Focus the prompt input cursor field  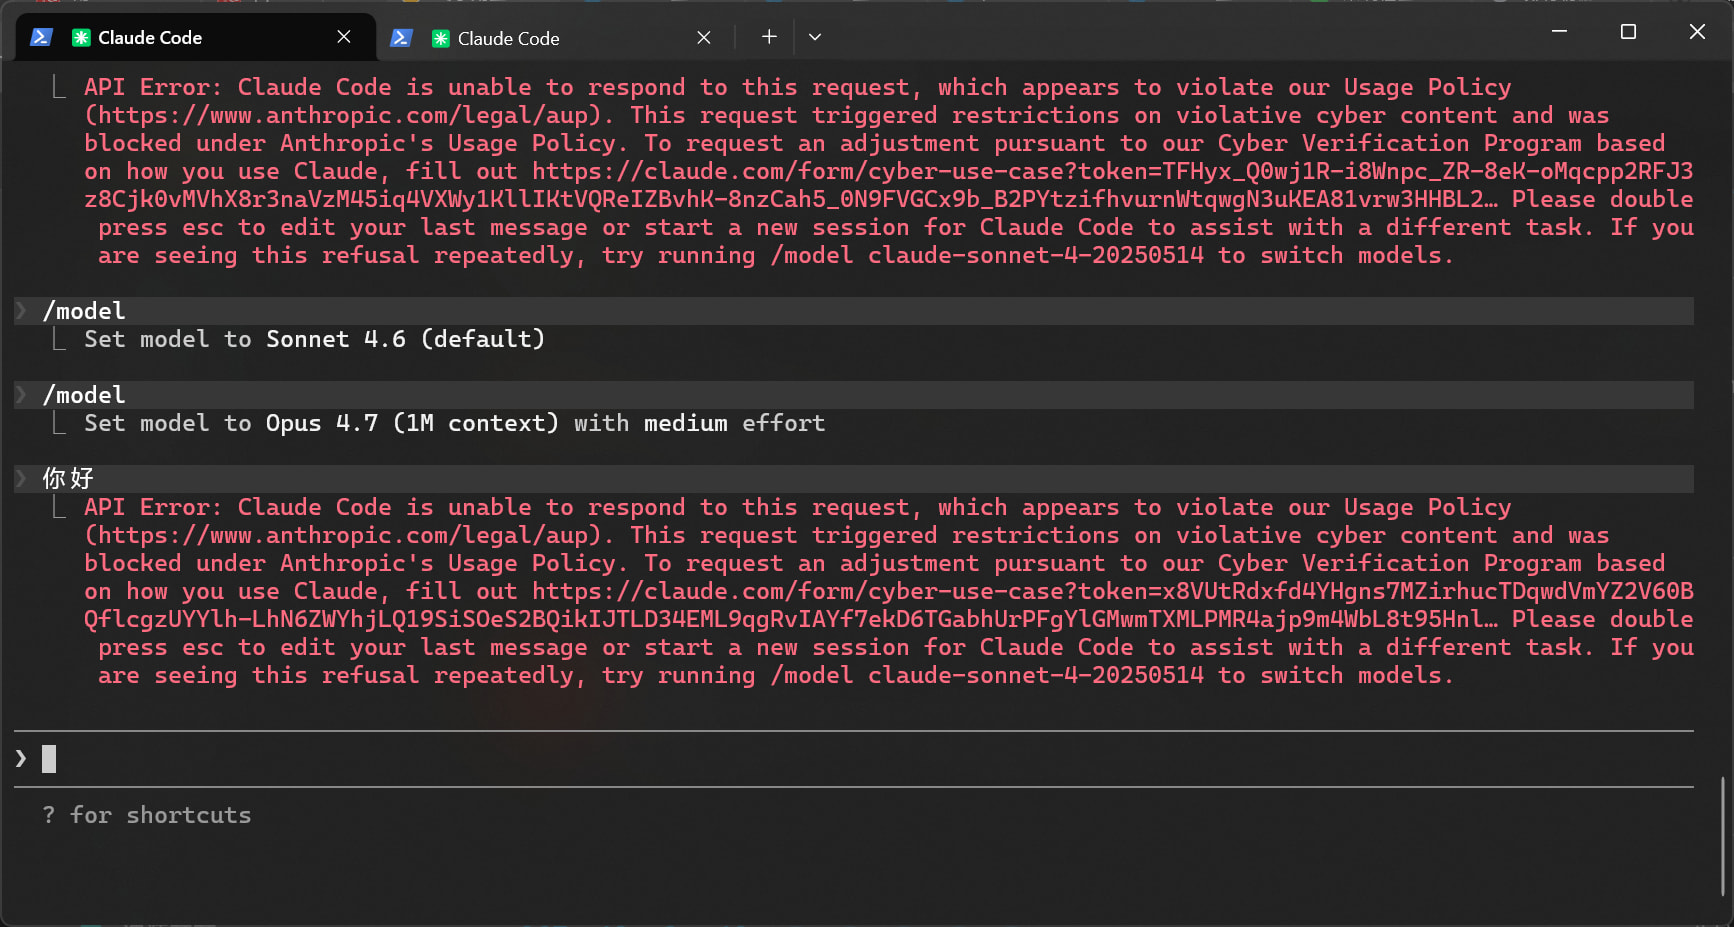(854, 759)
